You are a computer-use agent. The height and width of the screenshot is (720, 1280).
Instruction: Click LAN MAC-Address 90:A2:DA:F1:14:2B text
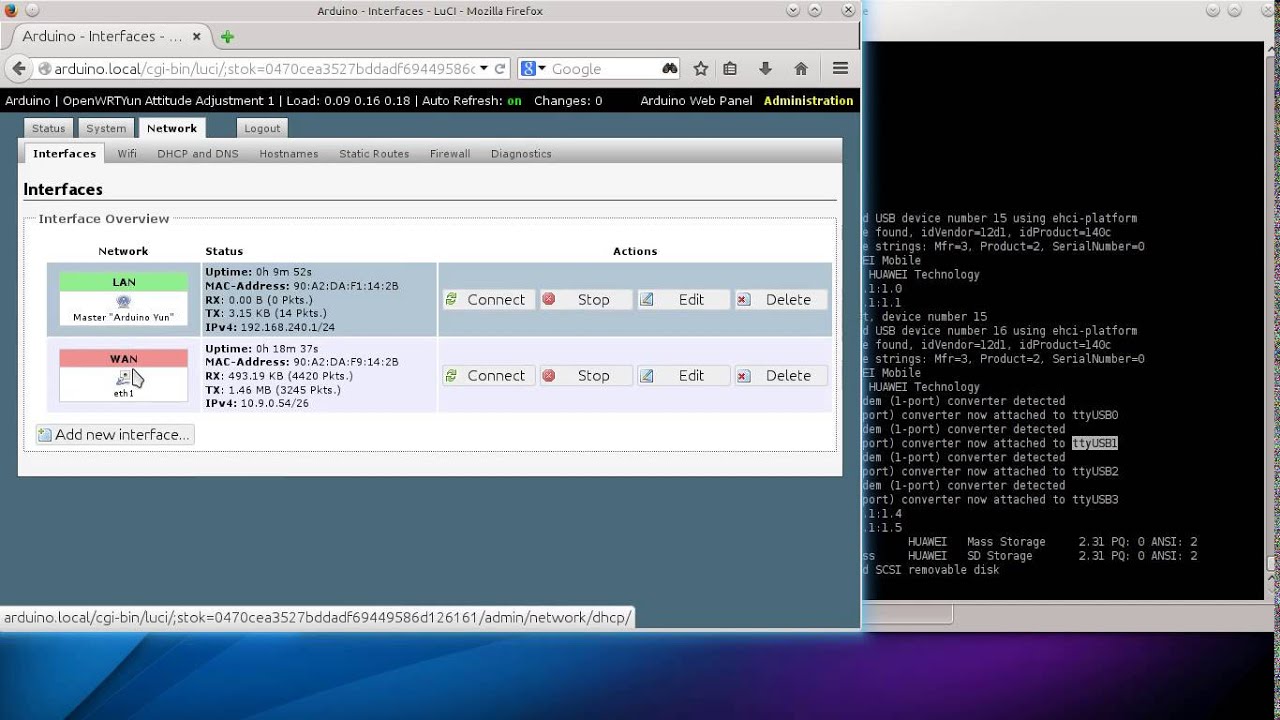[301, 286]
